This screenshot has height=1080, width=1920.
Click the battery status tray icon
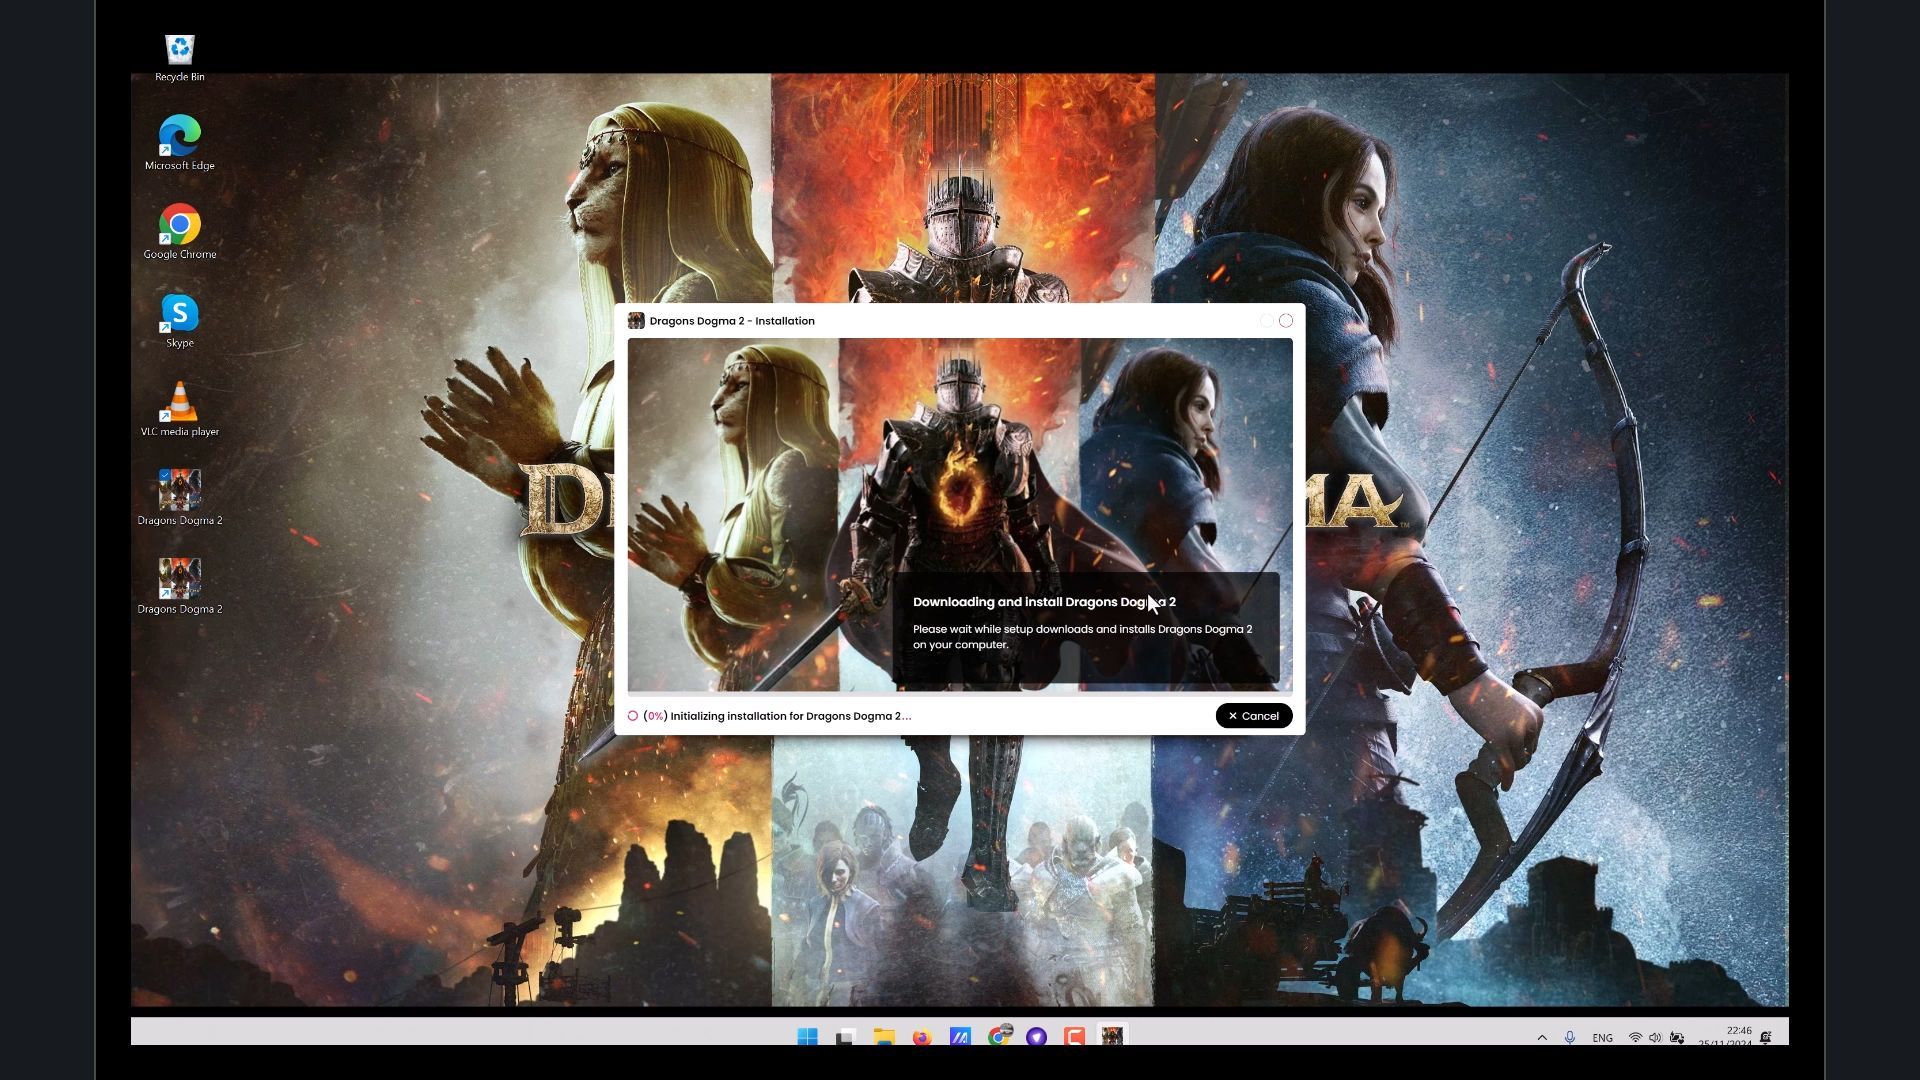coord(1677,1038)
